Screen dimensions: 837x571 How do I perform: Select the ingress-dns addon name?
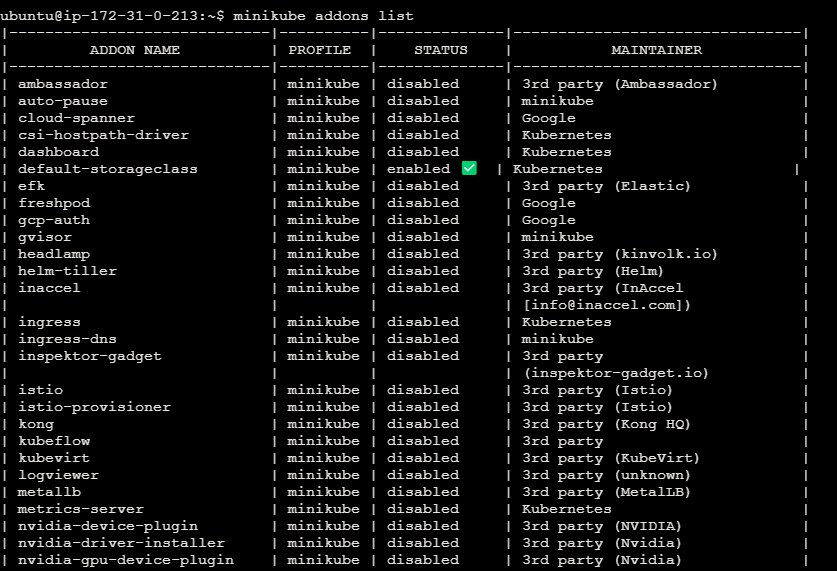tap(67, 339)
